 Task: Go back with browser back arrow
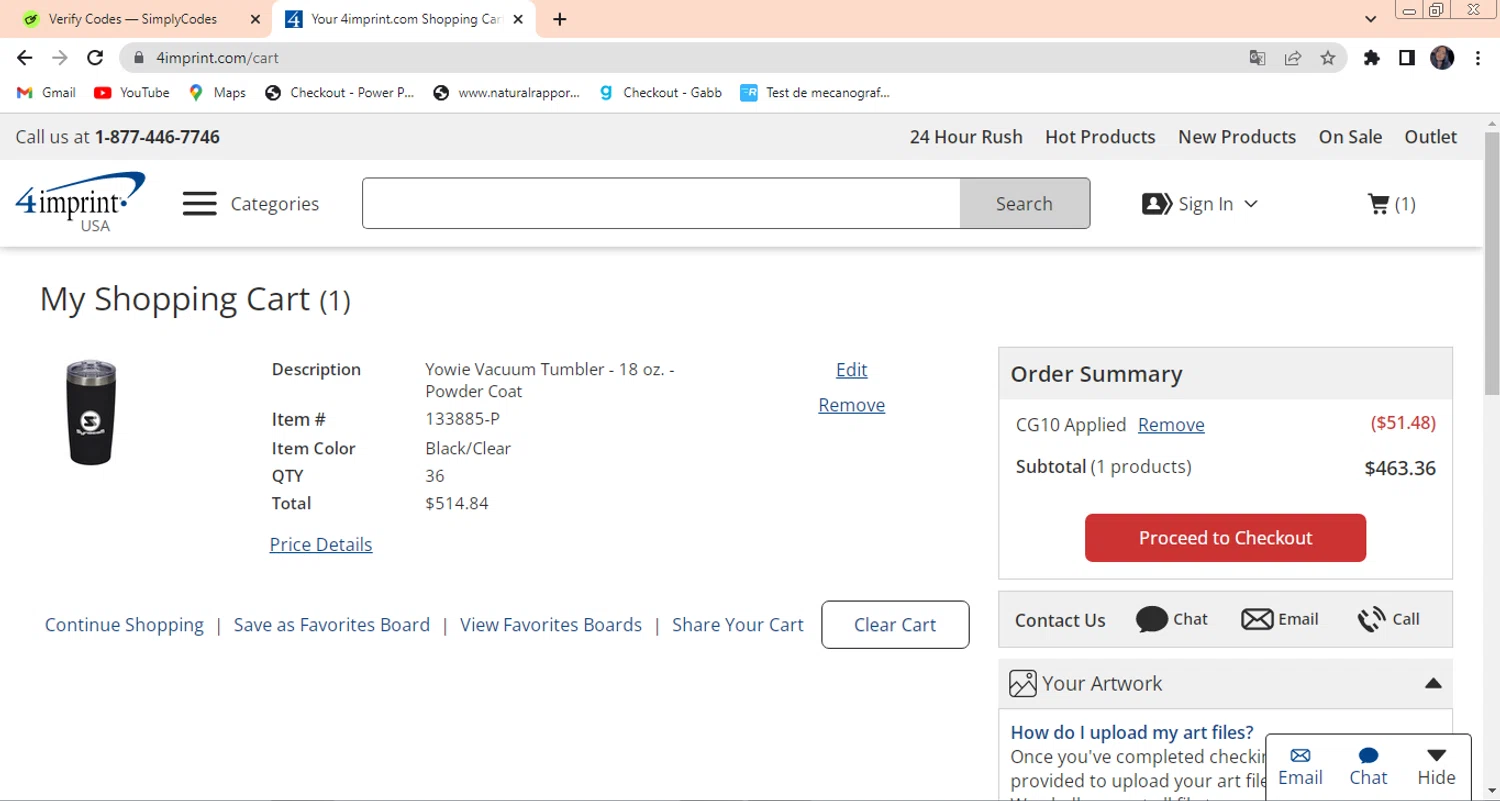[x=25, y=58]
